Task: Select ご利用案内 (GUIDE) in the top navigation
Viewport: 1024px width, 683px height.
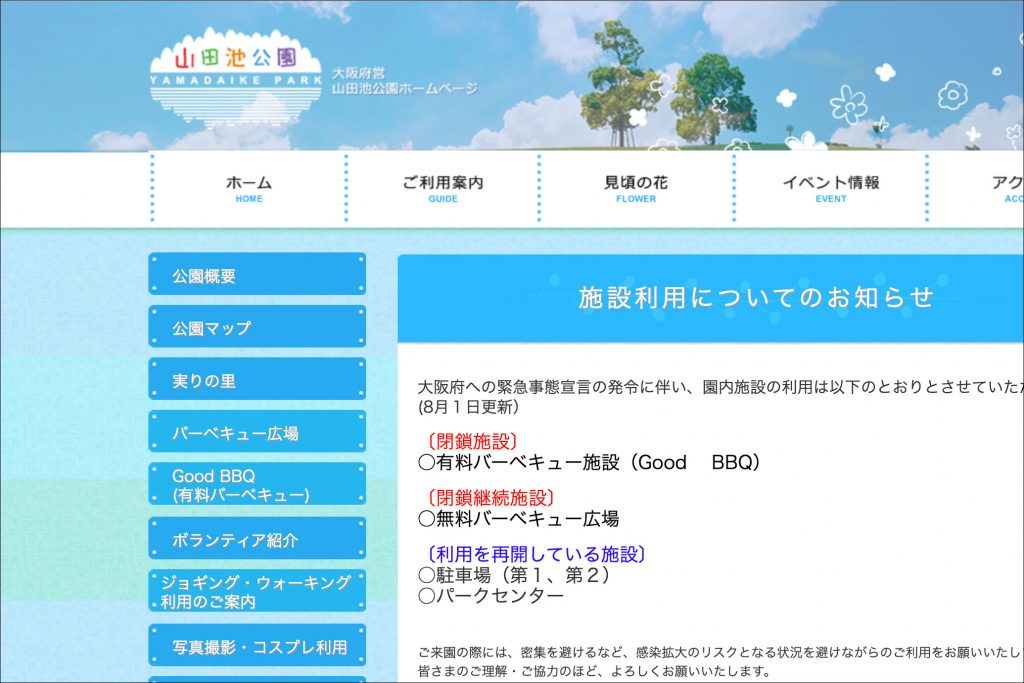Action: (x=443, y=188)
